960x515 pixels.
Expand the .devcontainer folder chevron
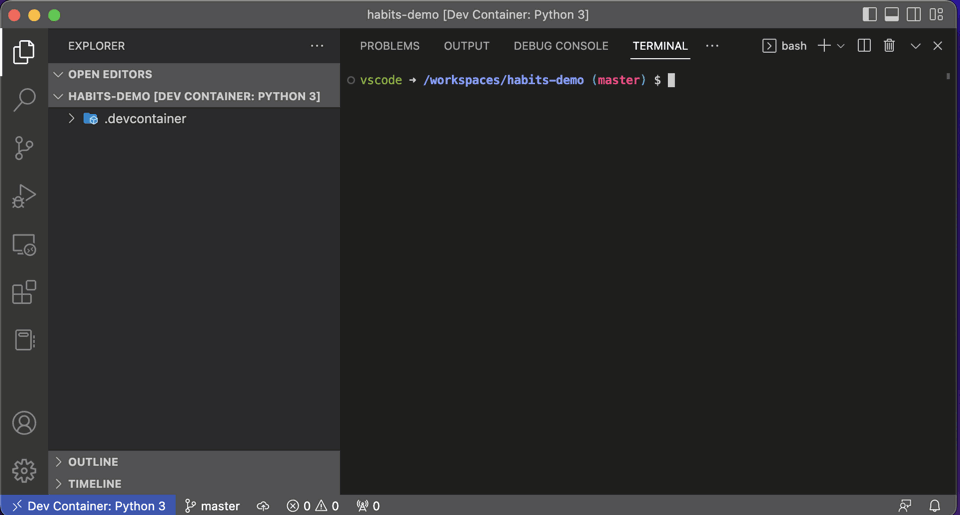pyautogui.click(x=71, y=118)
